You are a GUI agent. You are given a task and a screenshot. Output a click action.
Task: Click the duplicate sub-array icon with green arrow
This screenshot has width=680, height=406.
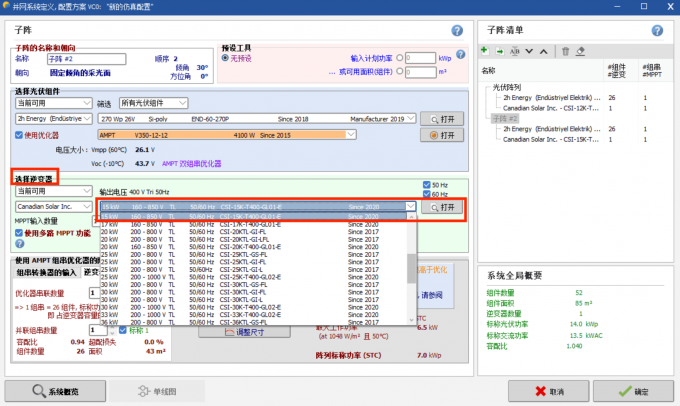pos(500,51)
